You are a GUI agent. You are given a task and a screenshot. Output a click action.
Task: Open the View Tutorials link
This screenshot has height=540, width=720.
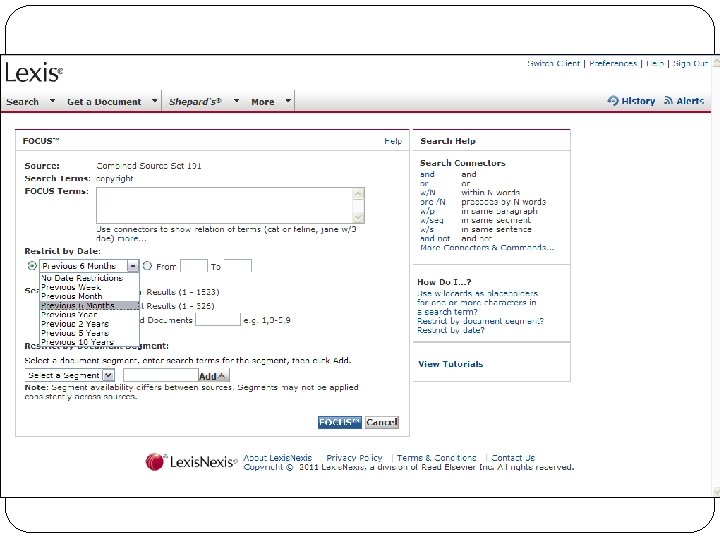450,364
